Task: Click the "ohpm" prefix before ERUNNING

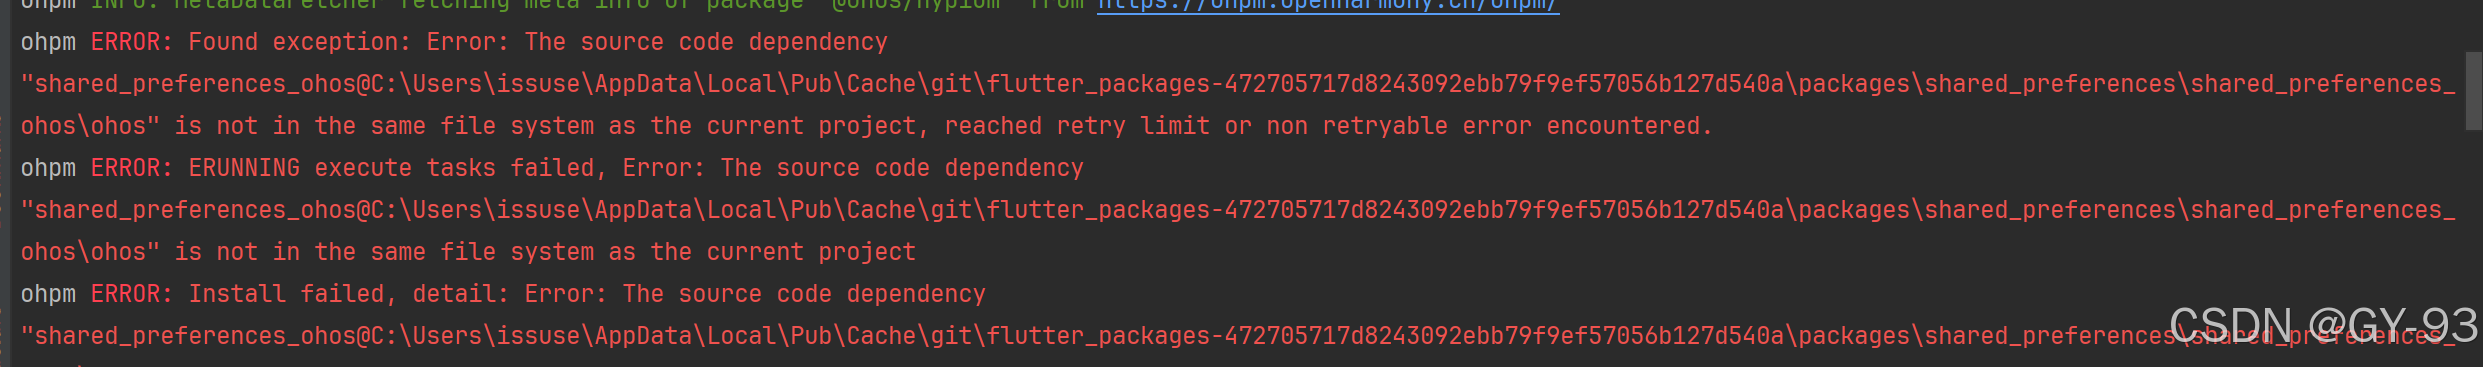Action: (48, 168)
